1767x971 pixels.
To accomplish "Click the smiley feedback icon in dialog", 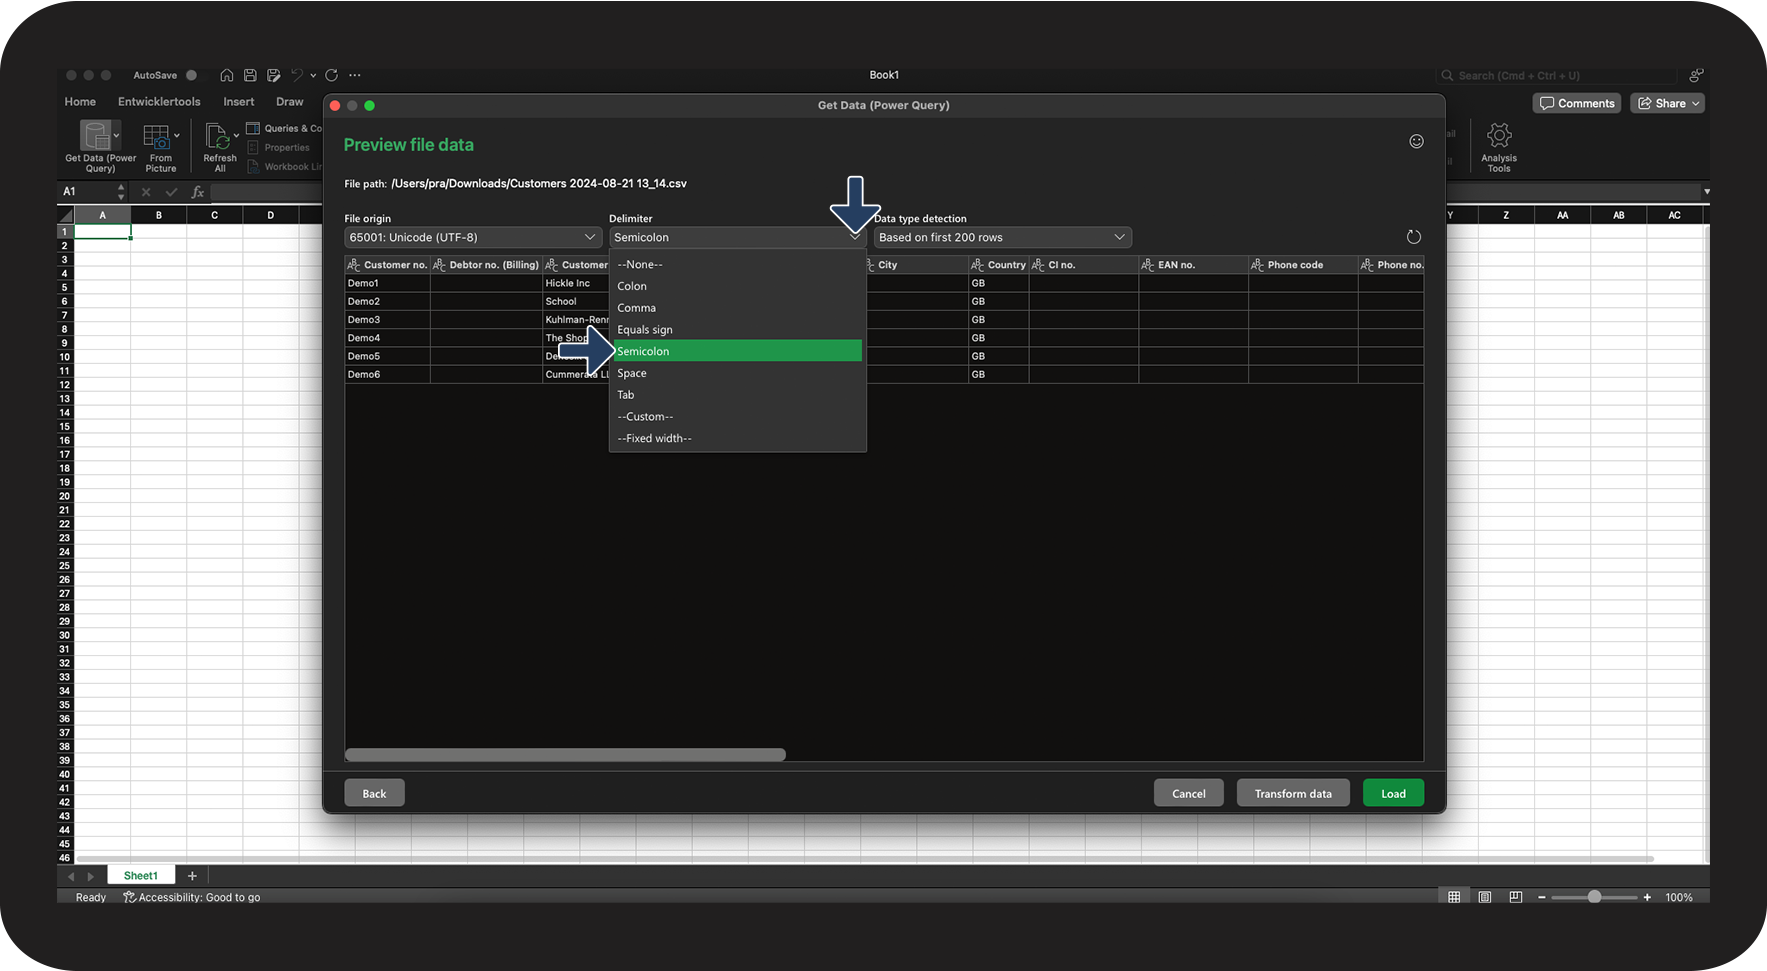I will pos(1416,142).
